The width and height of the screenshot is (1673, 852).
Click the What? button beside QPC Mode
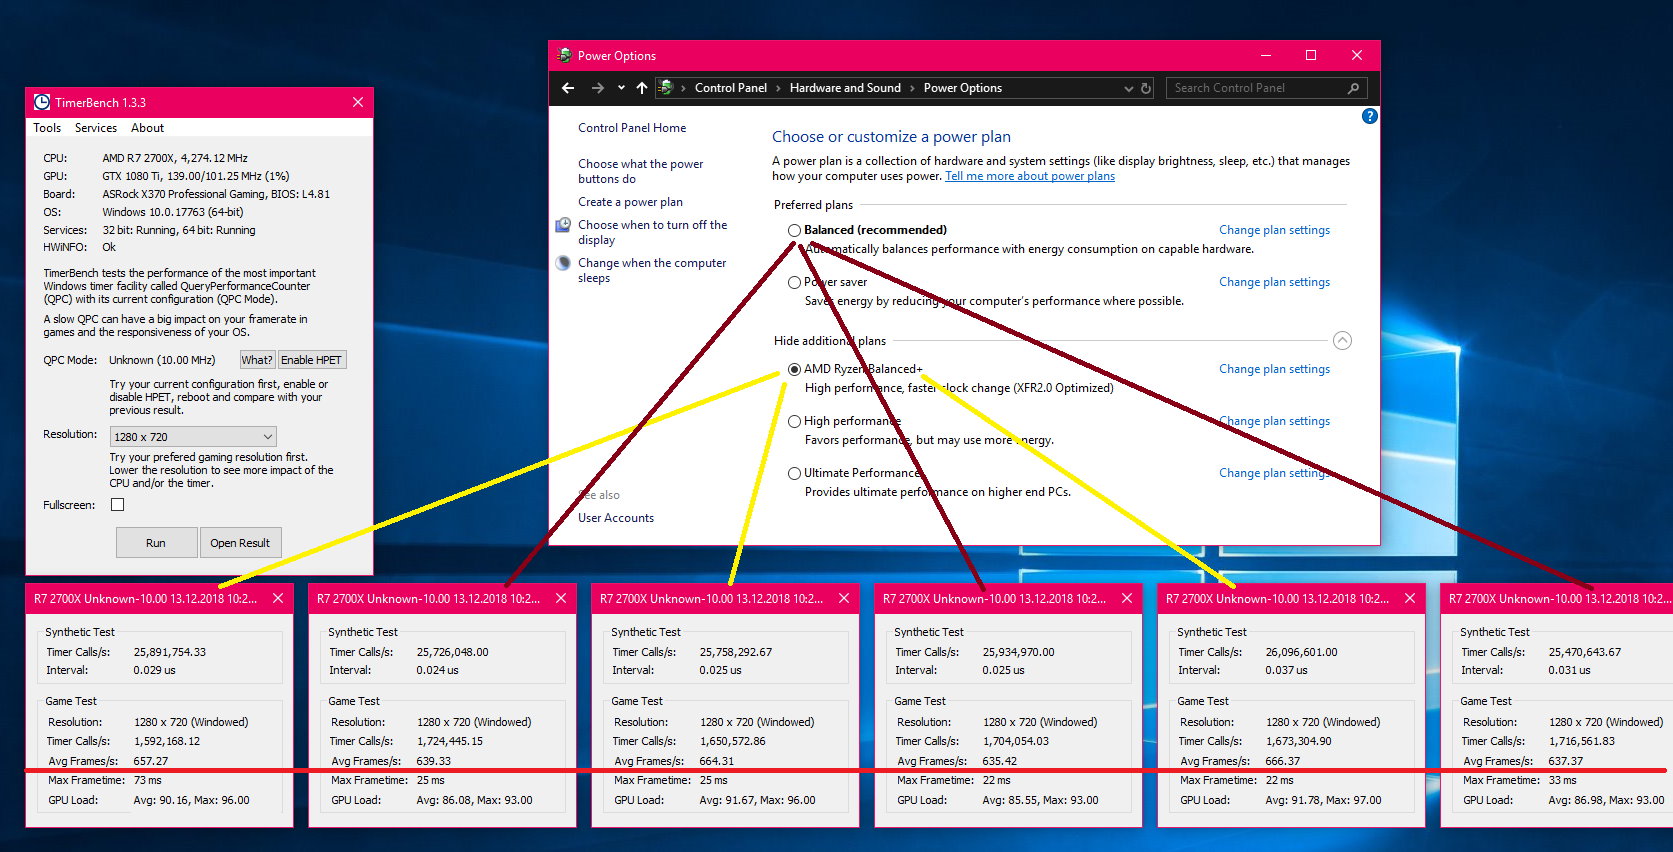pos(257,360)
